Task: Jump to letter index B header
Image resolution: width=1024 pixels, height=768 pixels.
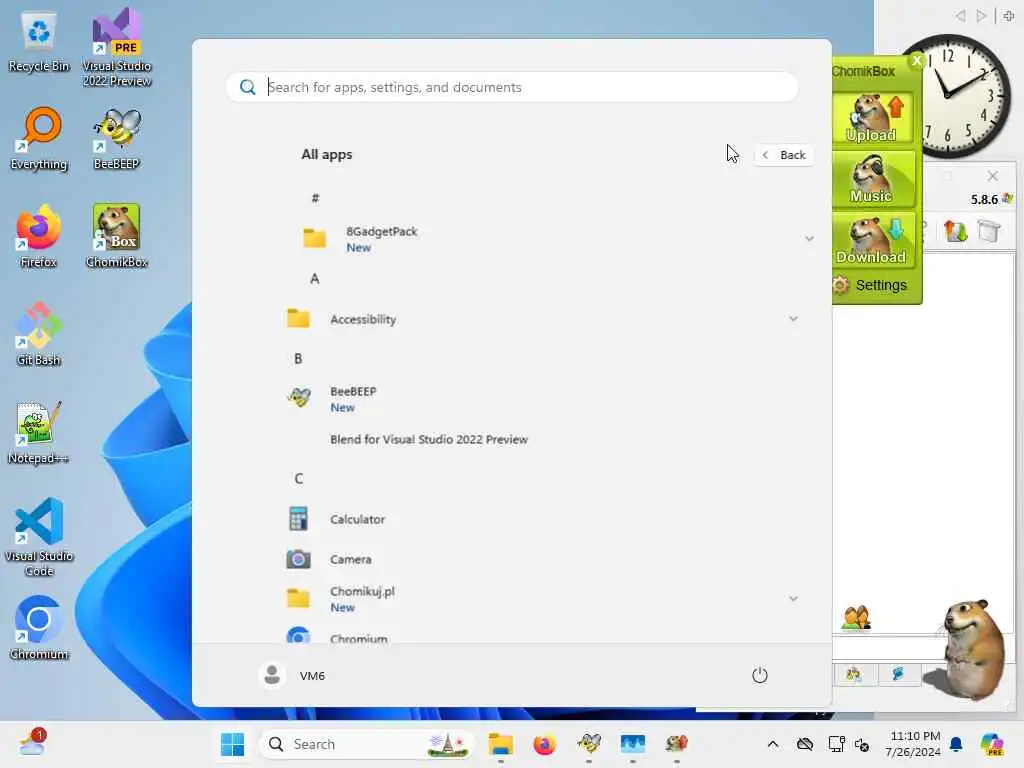Action: point(298,359)
